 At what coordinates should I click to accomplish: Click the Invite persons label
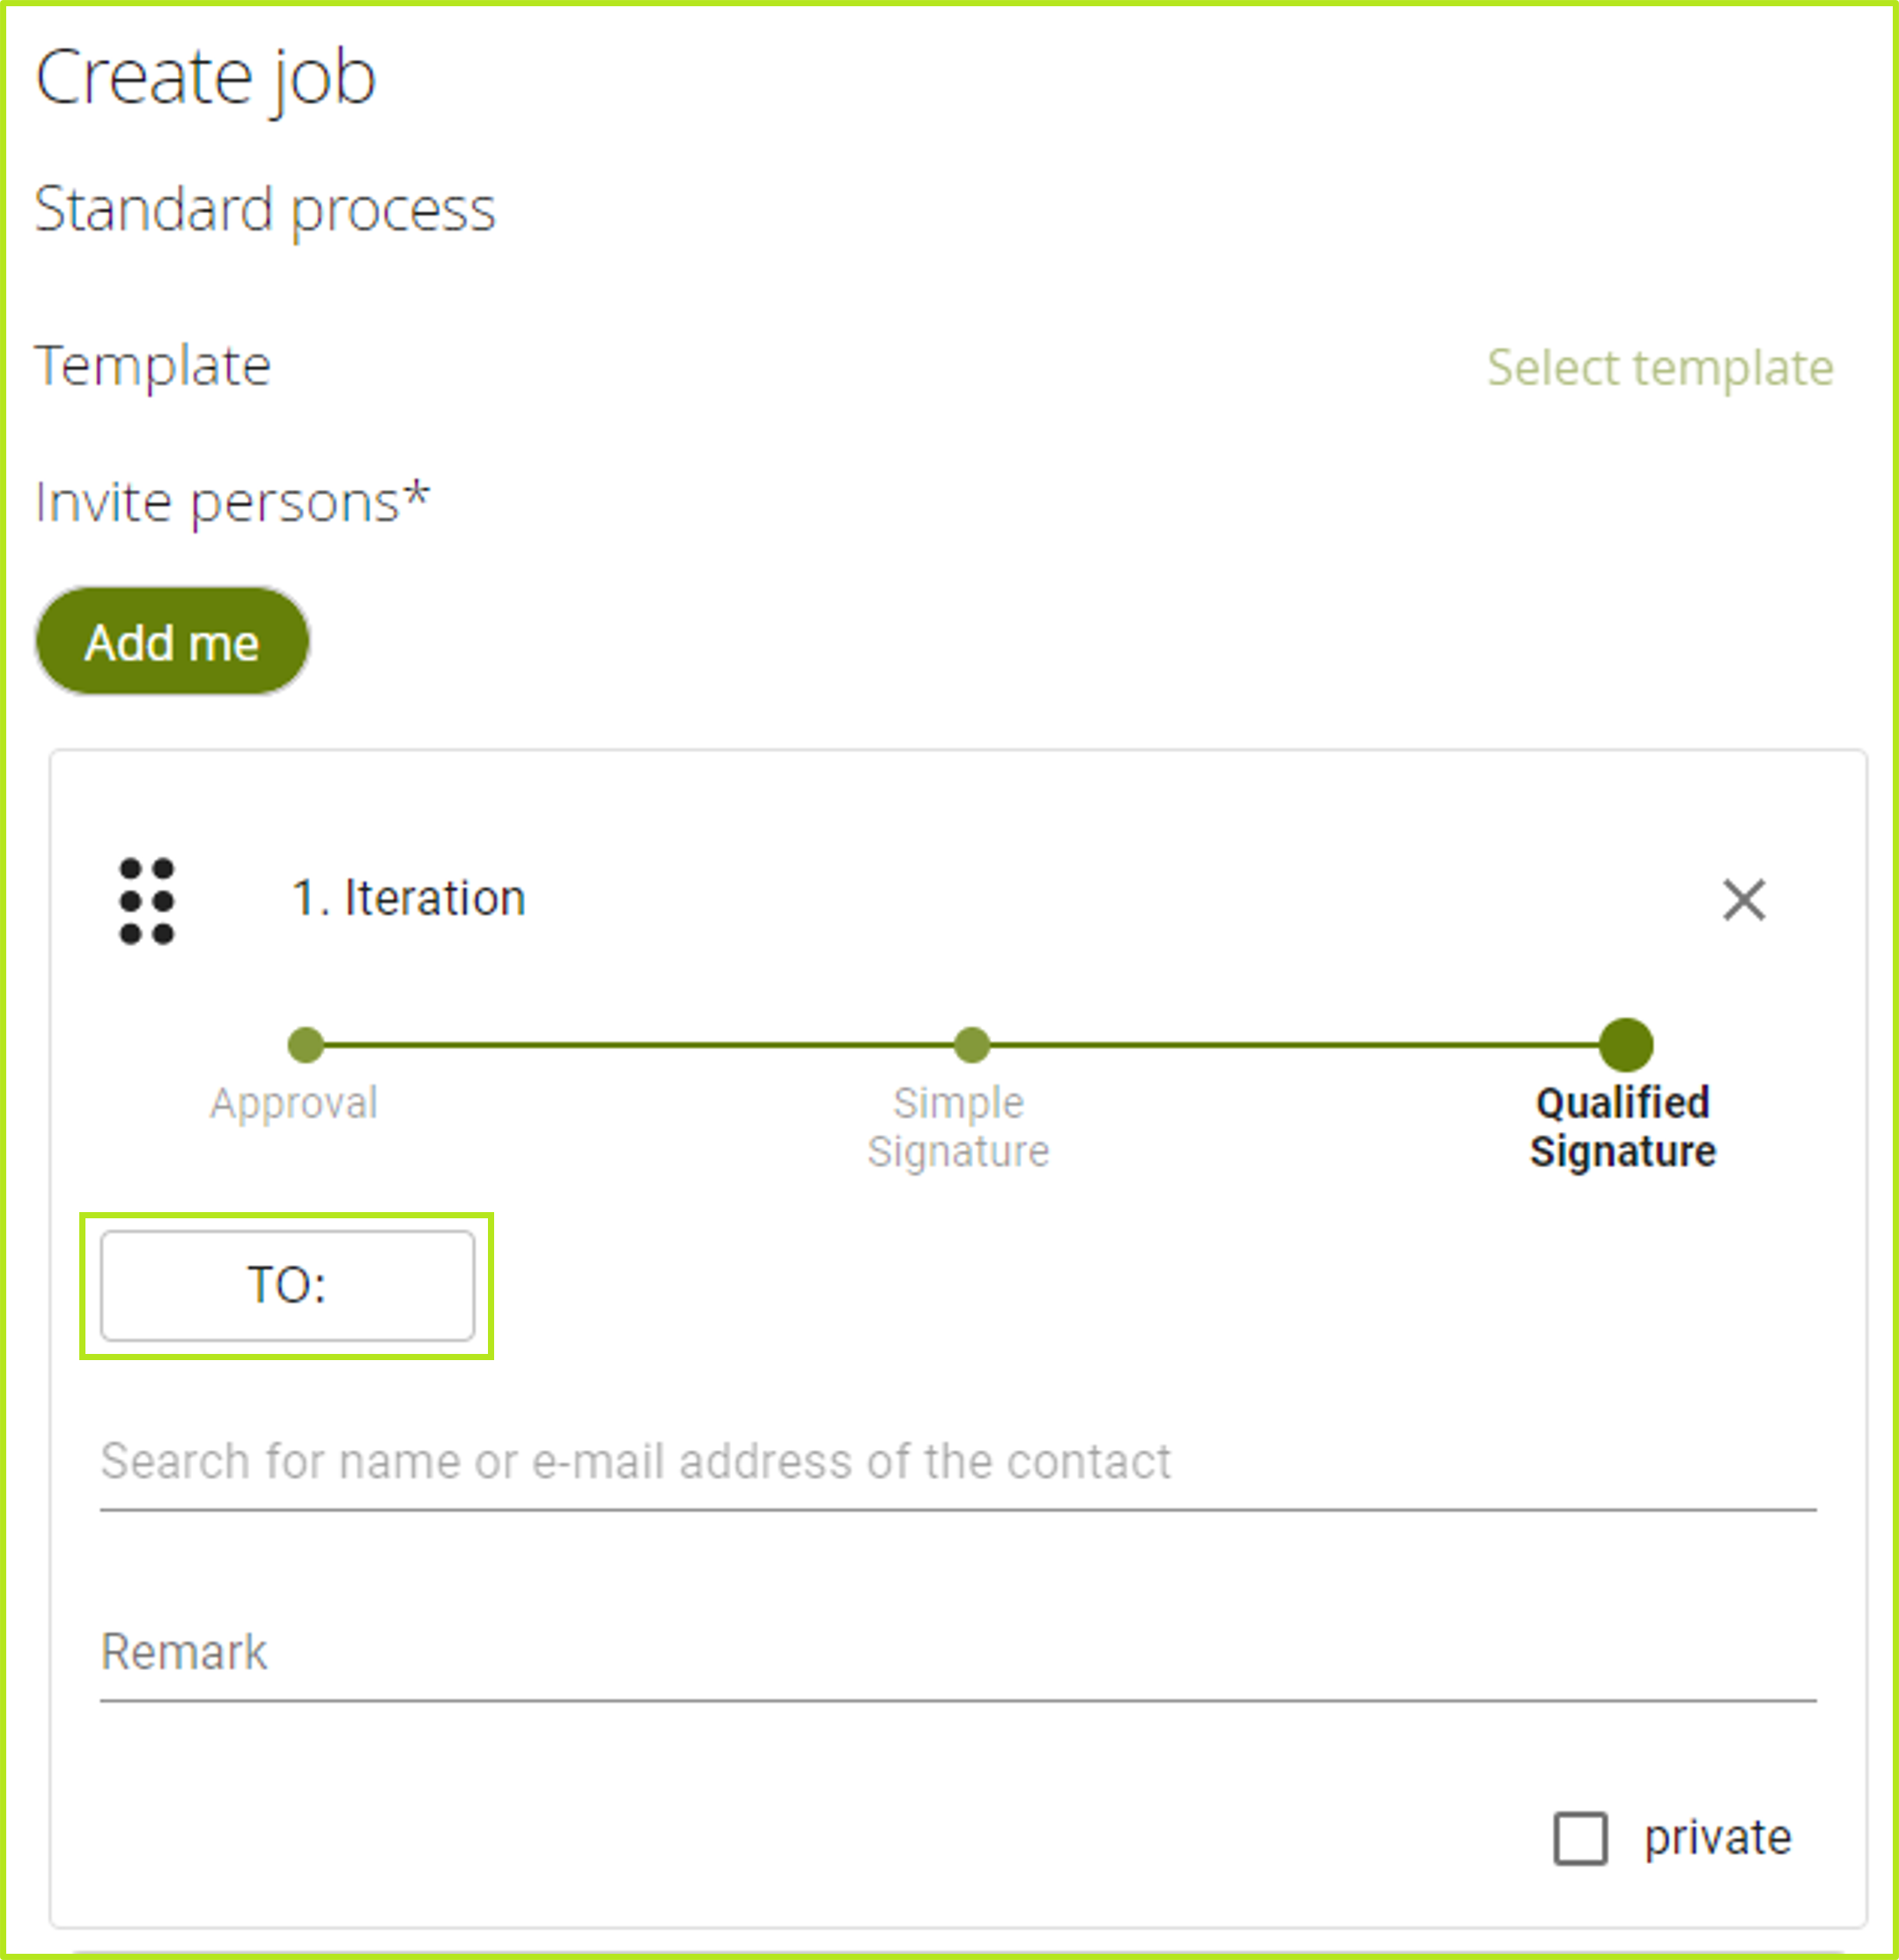(232, 501)
